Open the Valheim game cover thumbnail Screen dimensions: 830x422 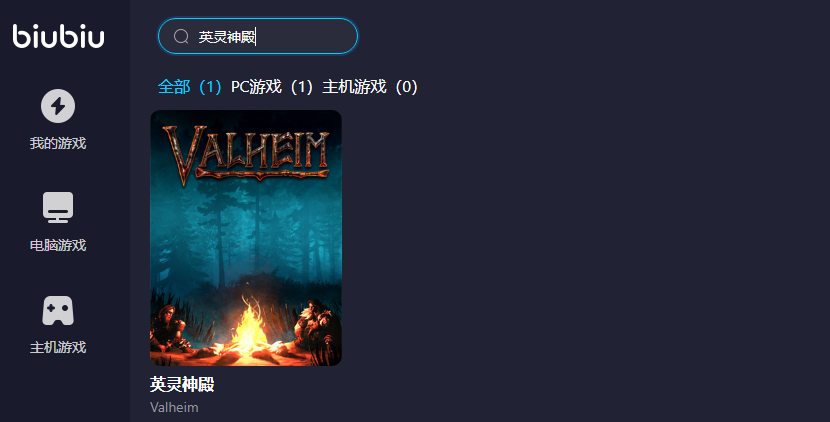[246, 238]
